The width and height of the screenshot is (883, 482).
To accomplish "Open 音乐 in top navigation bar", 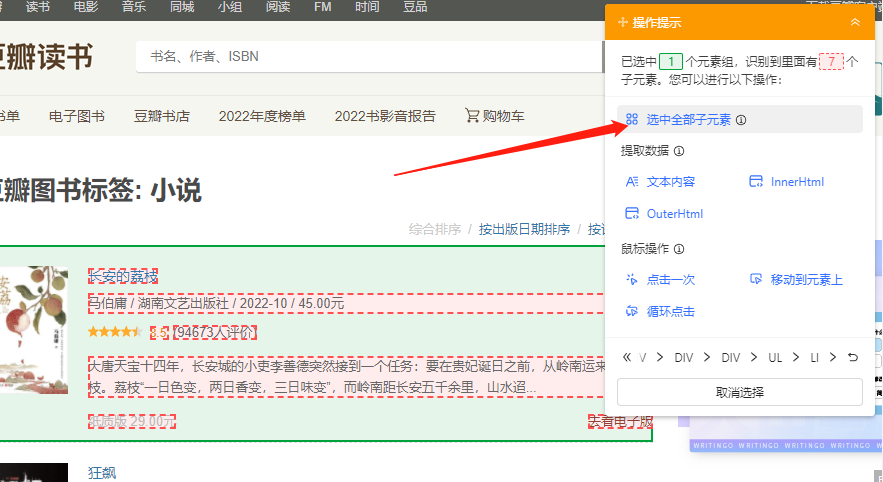I will click(133, 7).
